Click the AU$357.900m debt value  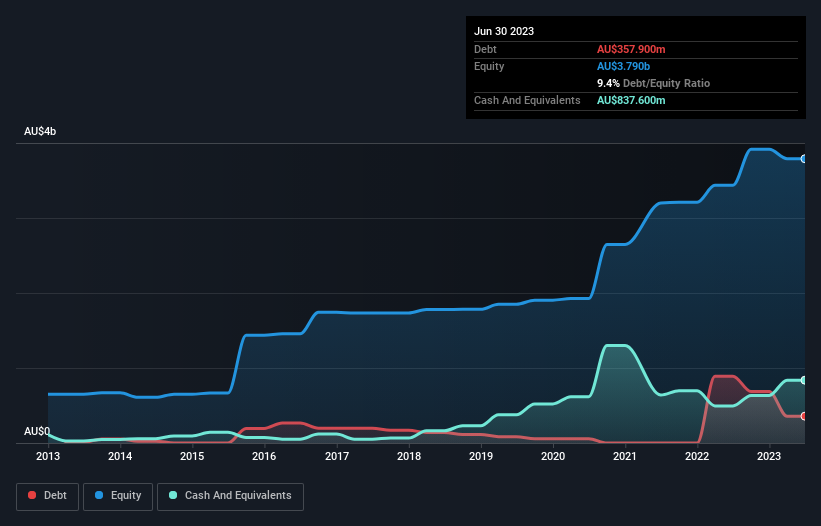click(631, 49)
